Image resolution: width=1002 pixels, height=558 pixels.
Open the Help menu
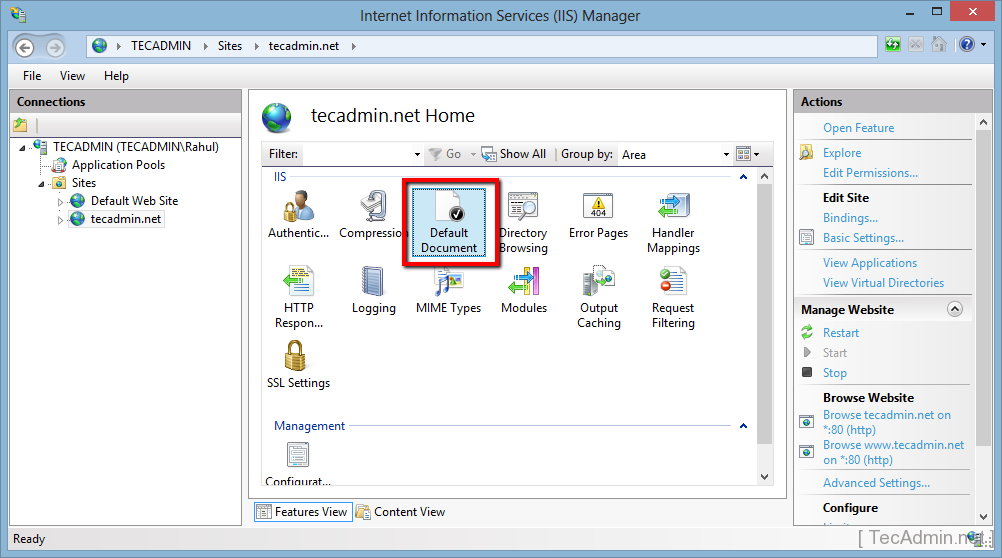coord(116,75)
